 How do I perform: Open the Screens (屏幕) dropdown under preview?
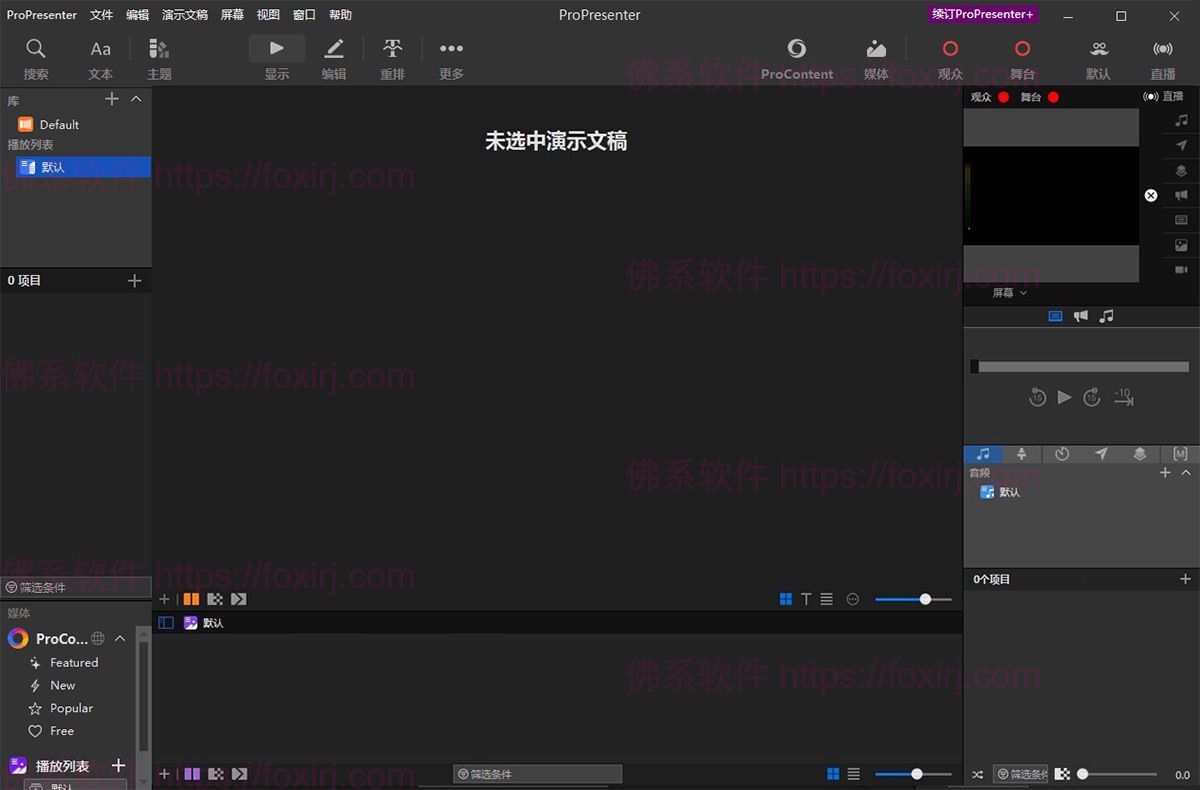pos(1009,293)
